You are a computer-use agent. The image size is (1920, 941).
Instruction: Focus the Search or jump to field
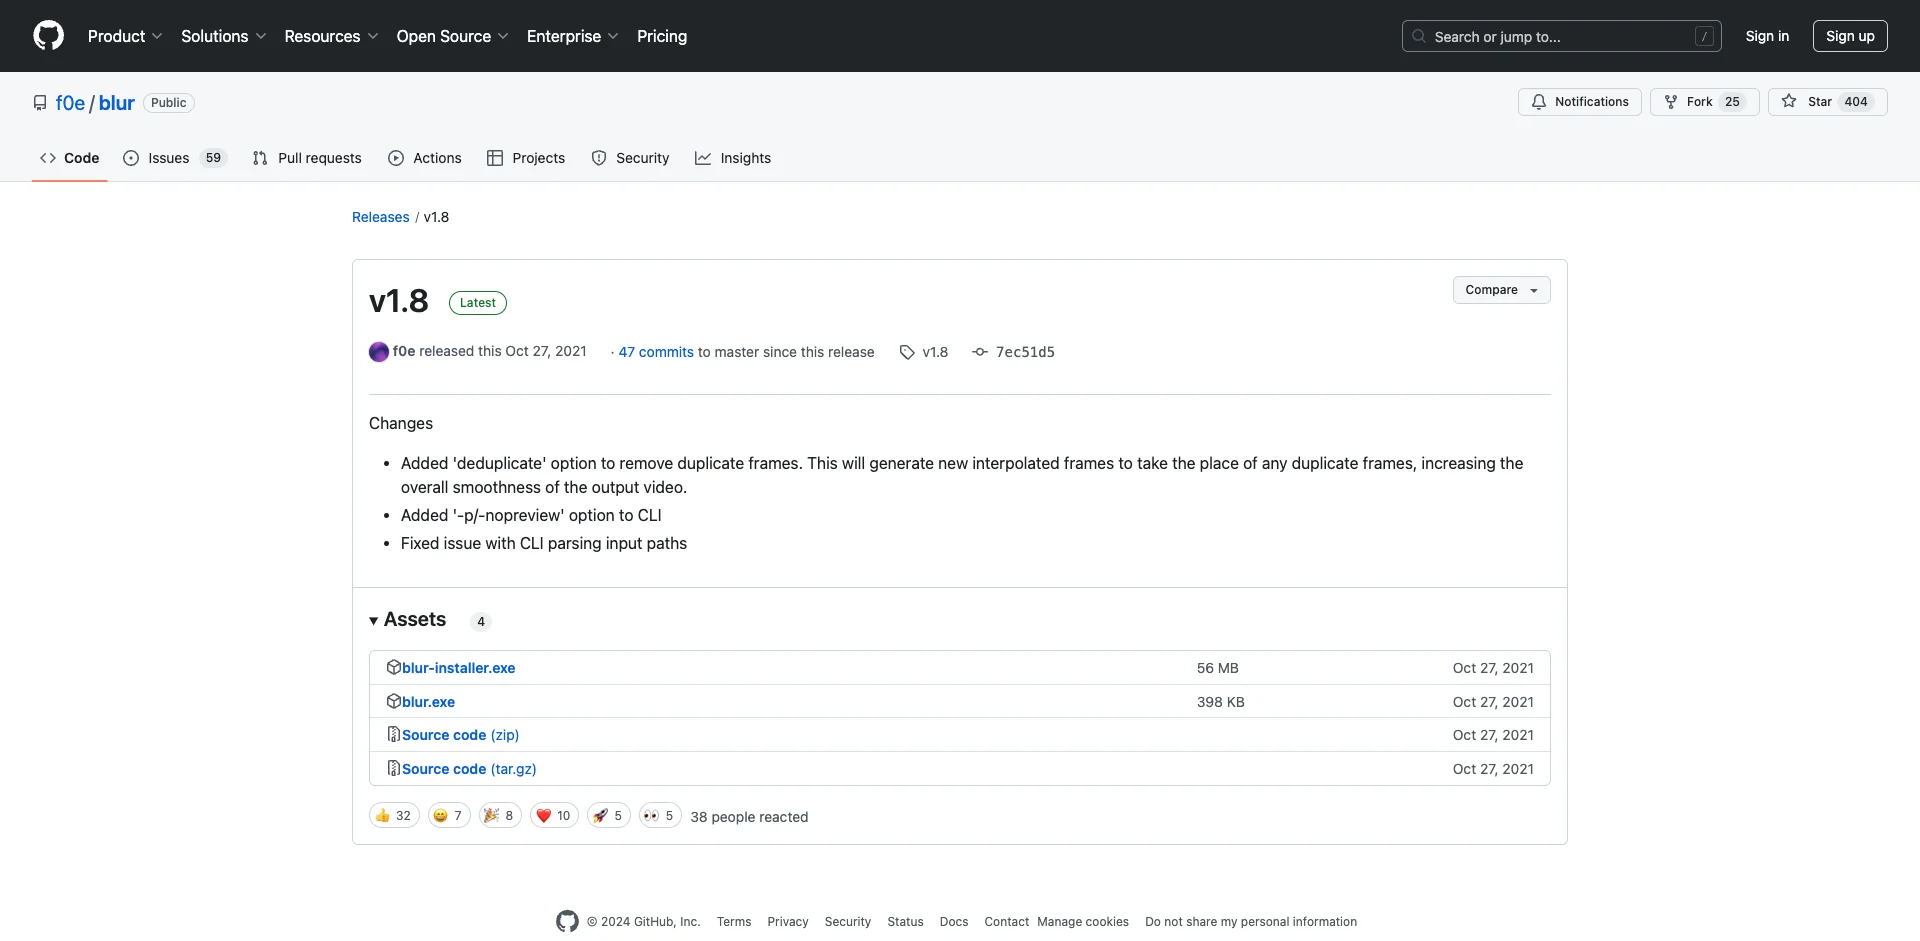tap(1562, 36)
